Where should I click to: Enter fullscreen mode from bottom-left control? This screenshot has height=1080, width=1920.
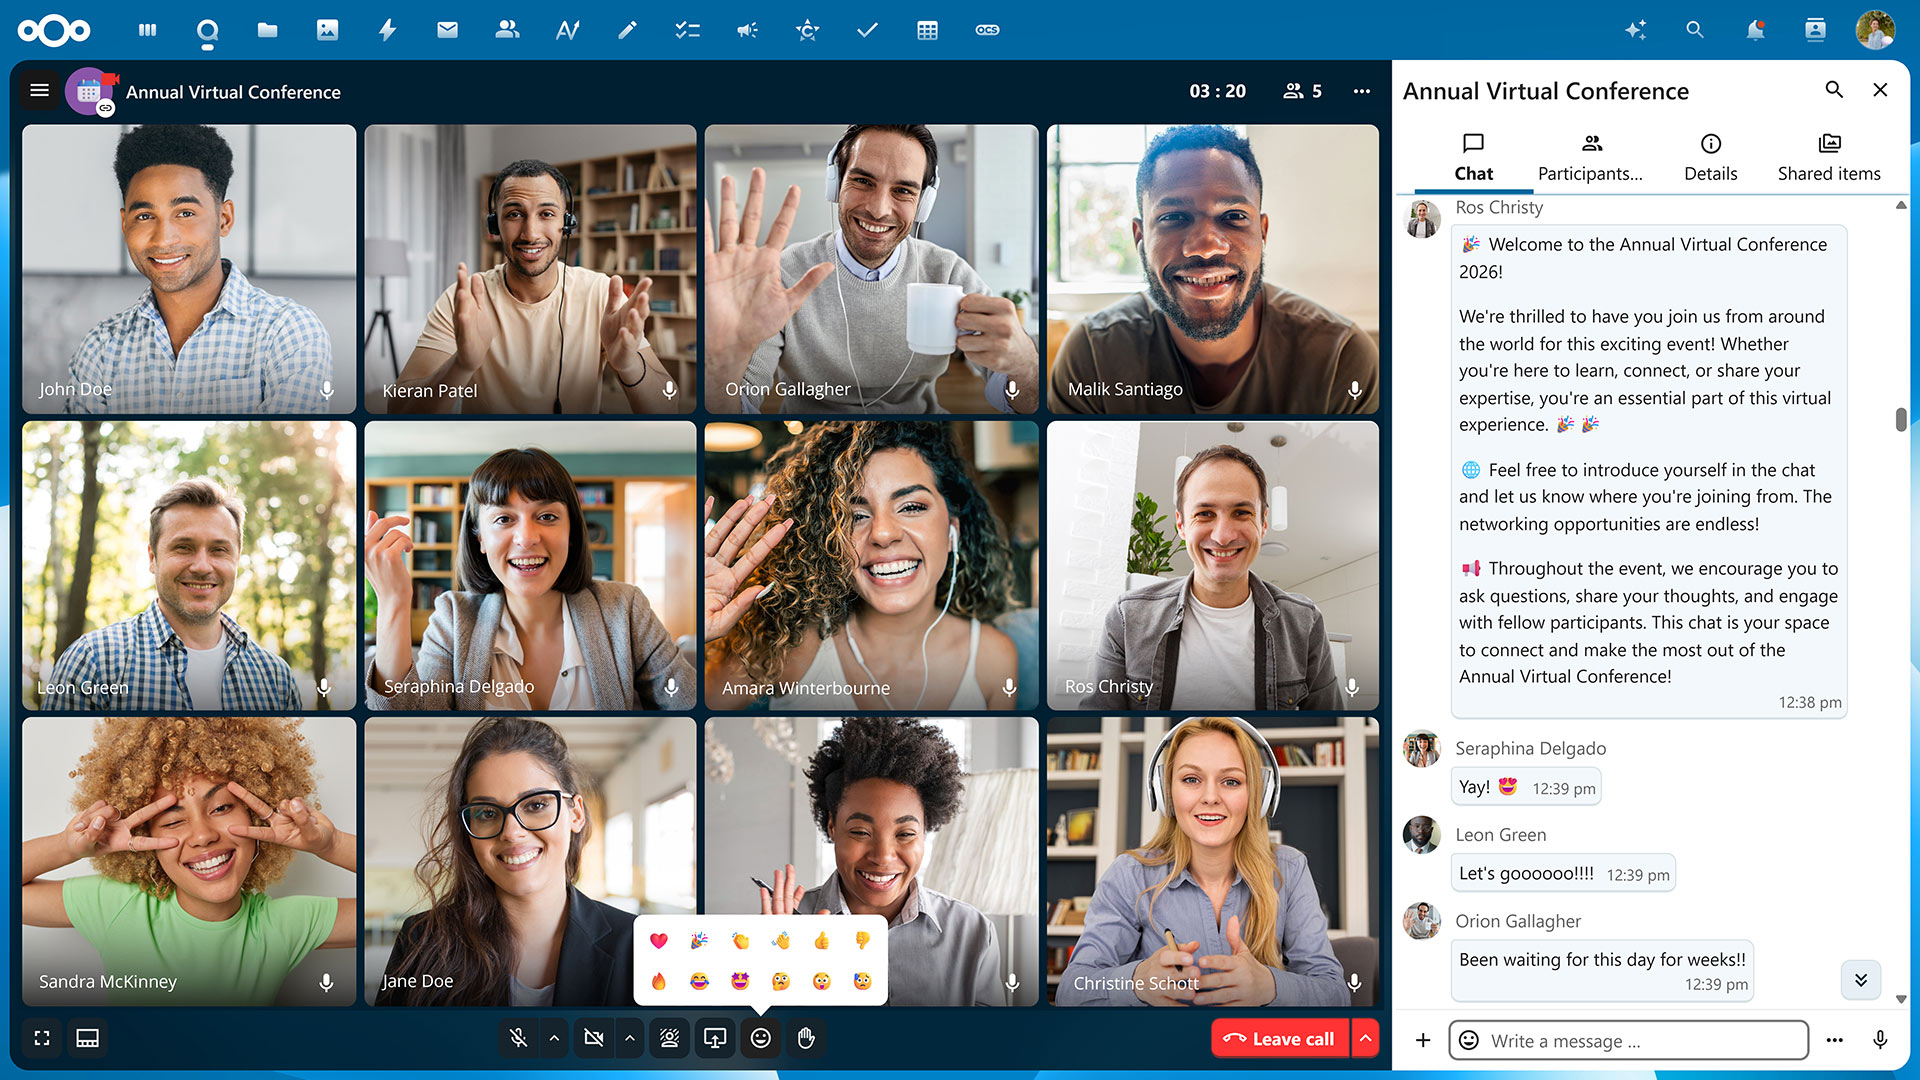(41, 1038)
